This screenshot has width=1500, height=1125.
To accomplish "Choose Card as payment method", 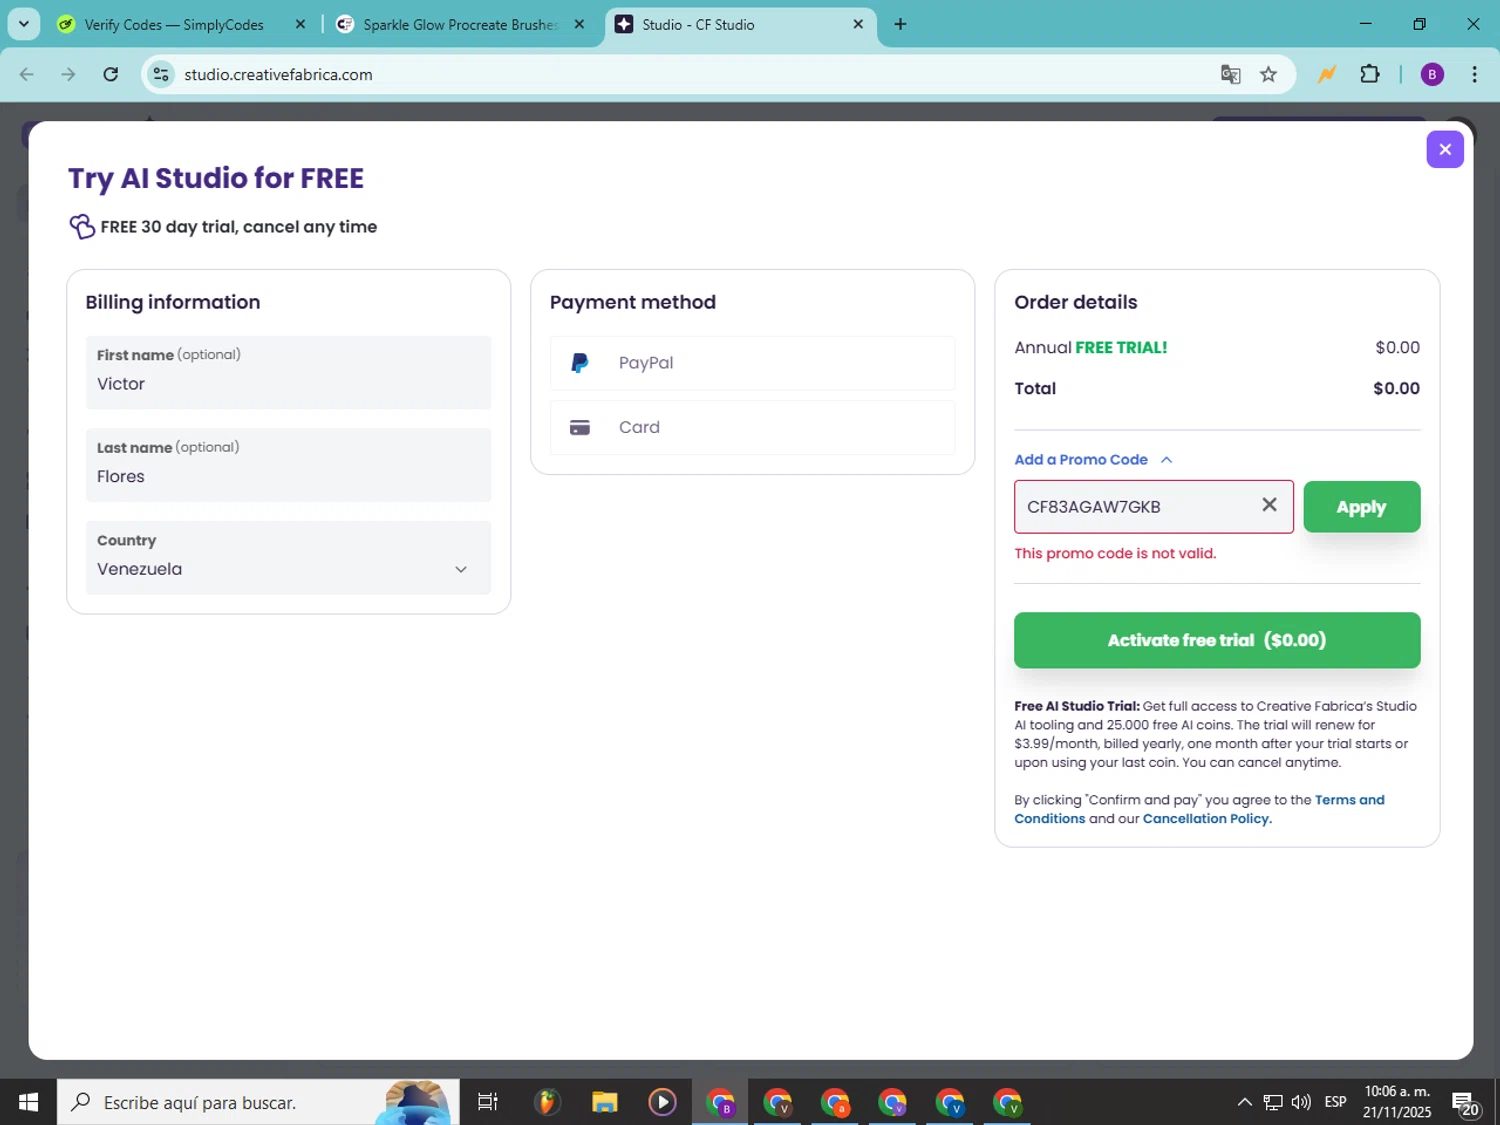I will pyautogui.click(x=752, y=428).
